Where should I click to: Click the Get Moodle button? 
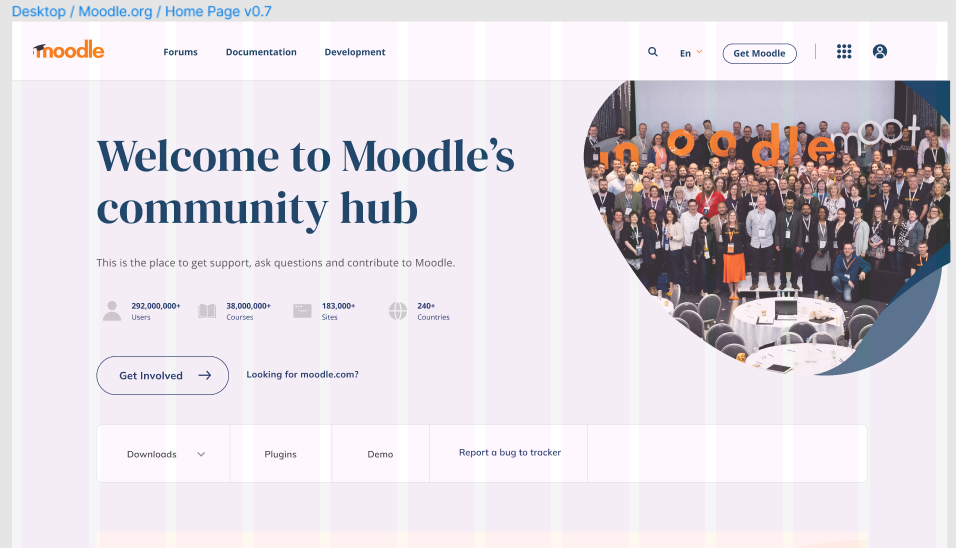pos(760,54)
